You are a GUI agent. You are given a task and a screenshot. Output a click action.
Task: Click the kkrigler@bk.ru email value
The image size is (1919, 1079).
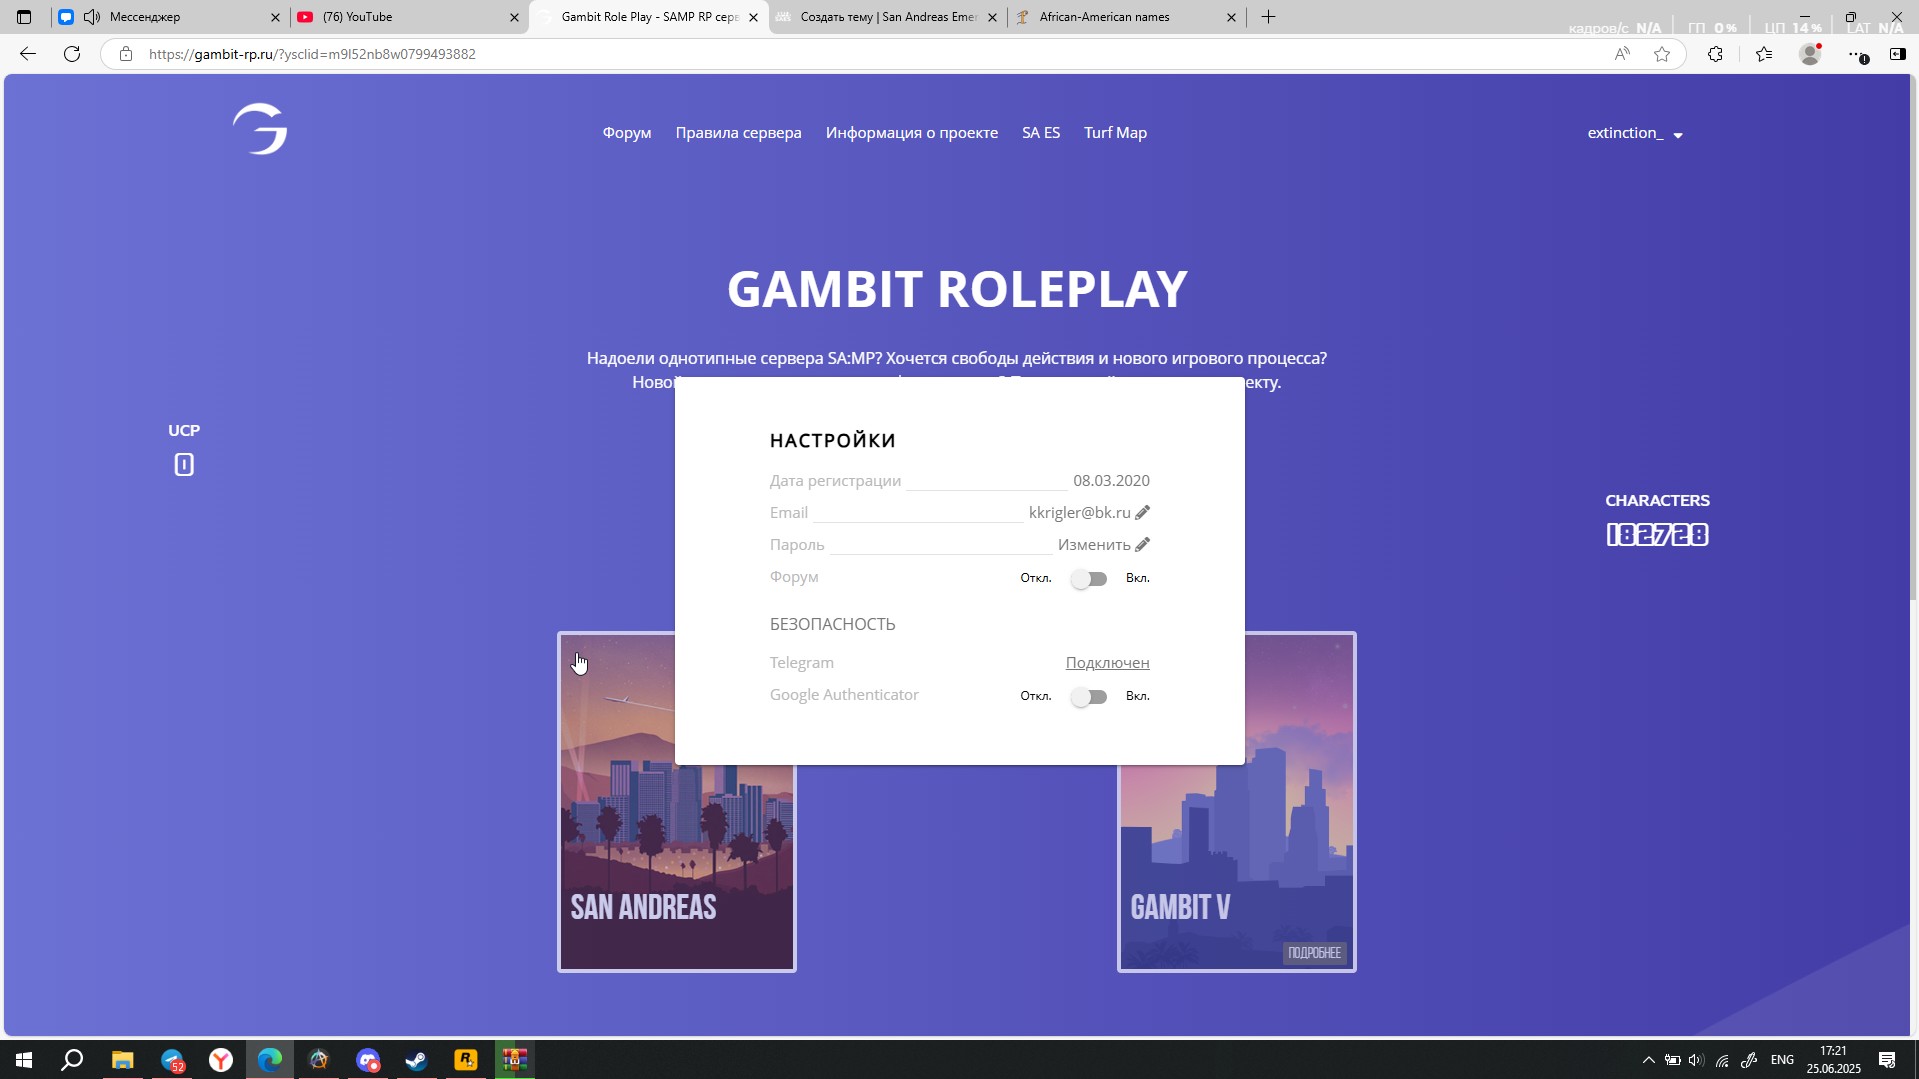[x=1079, y=513]
